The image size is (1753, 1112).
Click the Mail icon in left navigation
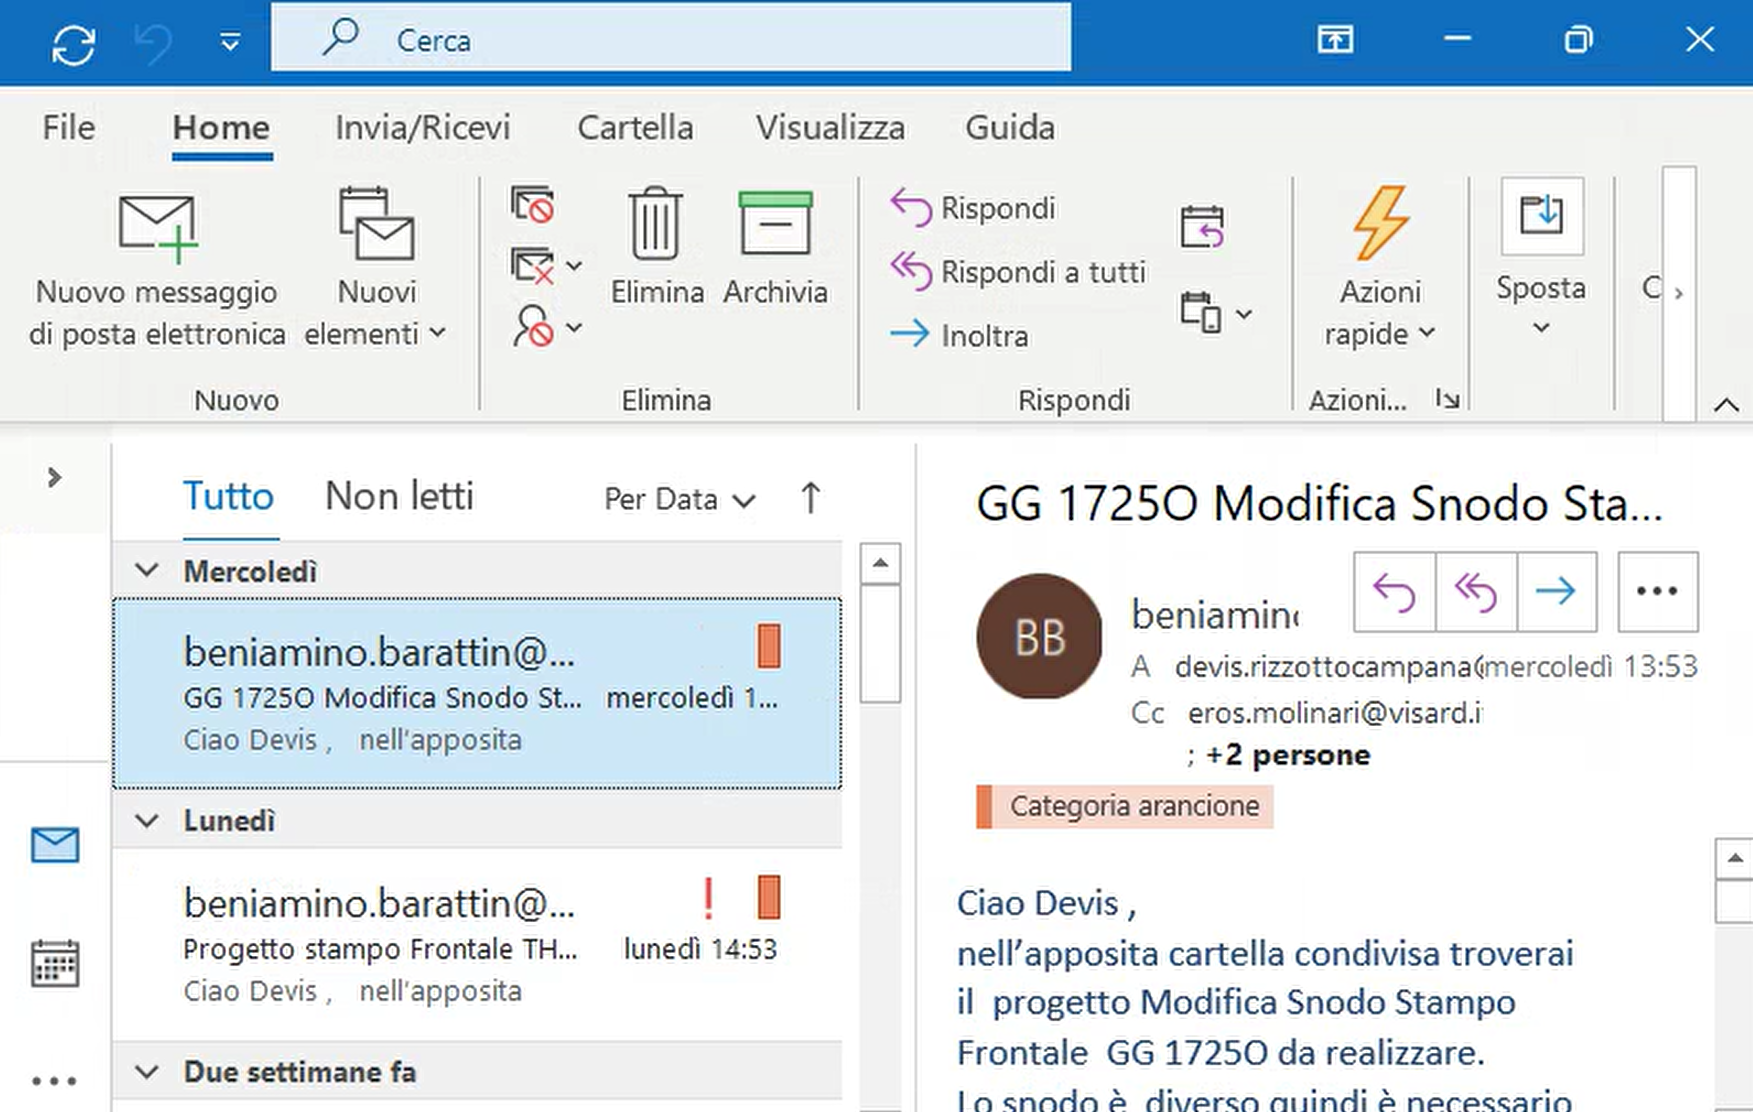(55, 845)
